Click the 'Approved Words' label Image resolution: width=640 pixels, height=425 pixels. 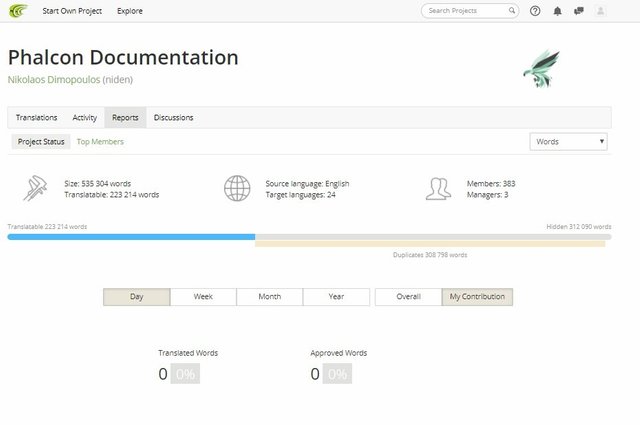[339, 353]
